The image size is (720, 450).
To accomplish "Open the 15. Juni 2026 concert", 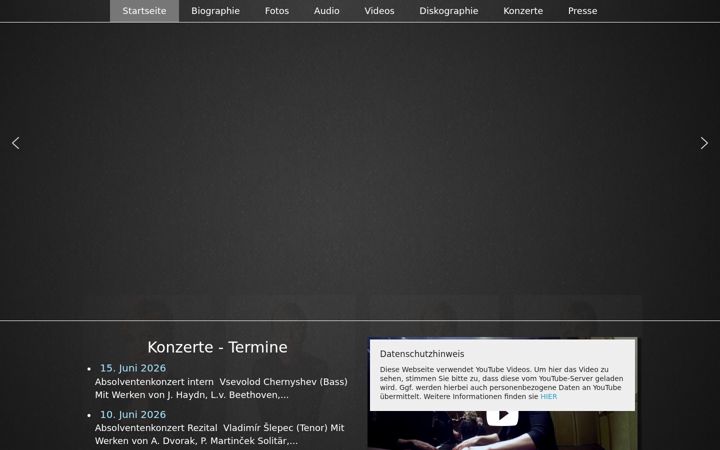I will click(x=133, y=368).
